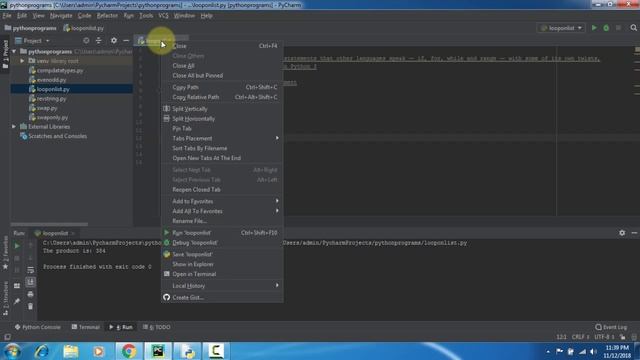Open PyCharm from the taskbar

(158, 351)
